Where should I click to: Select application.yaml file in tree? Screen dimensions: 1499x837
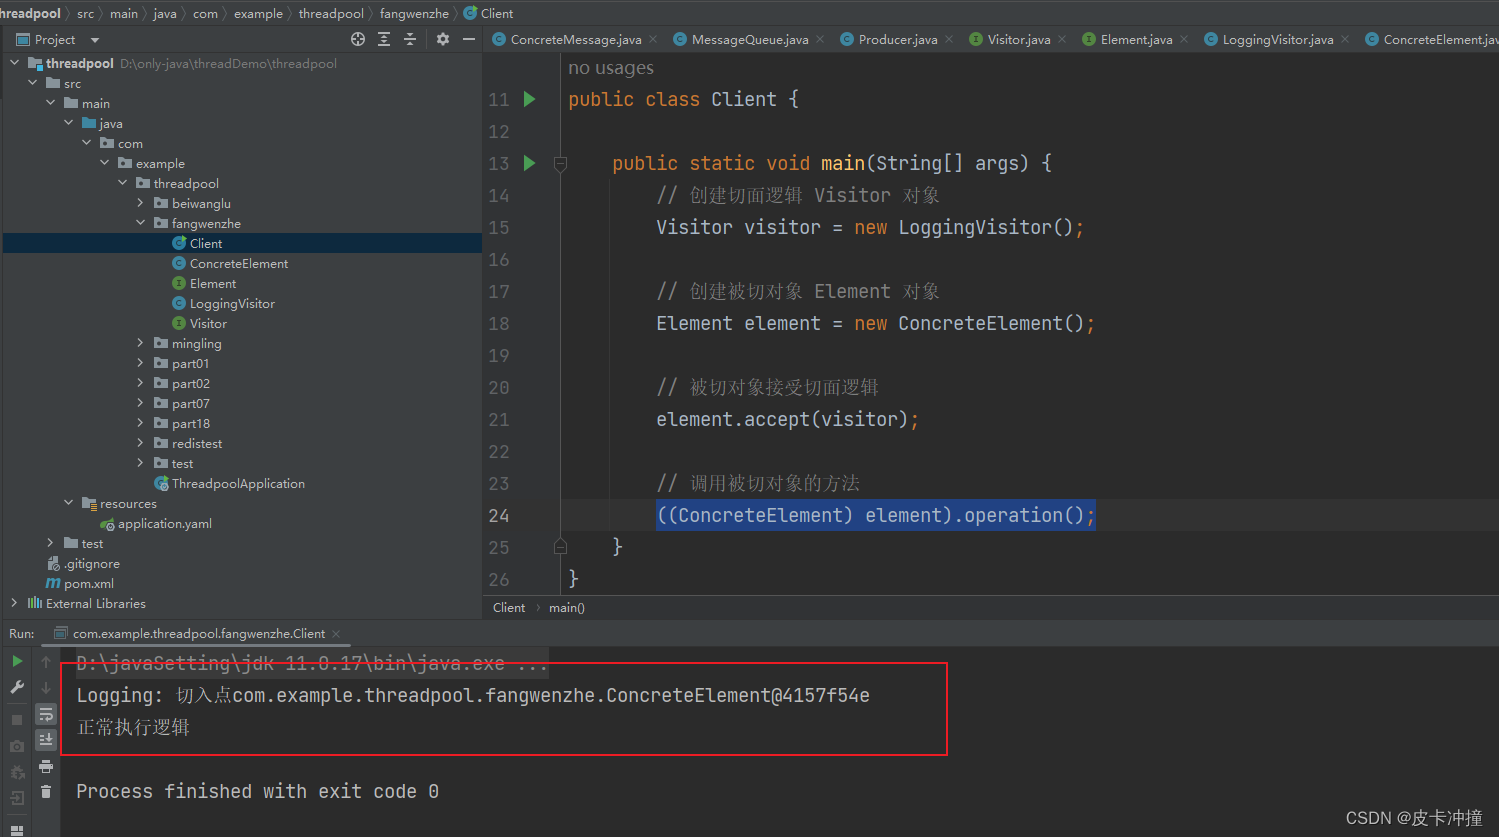(x=165, y=523)
